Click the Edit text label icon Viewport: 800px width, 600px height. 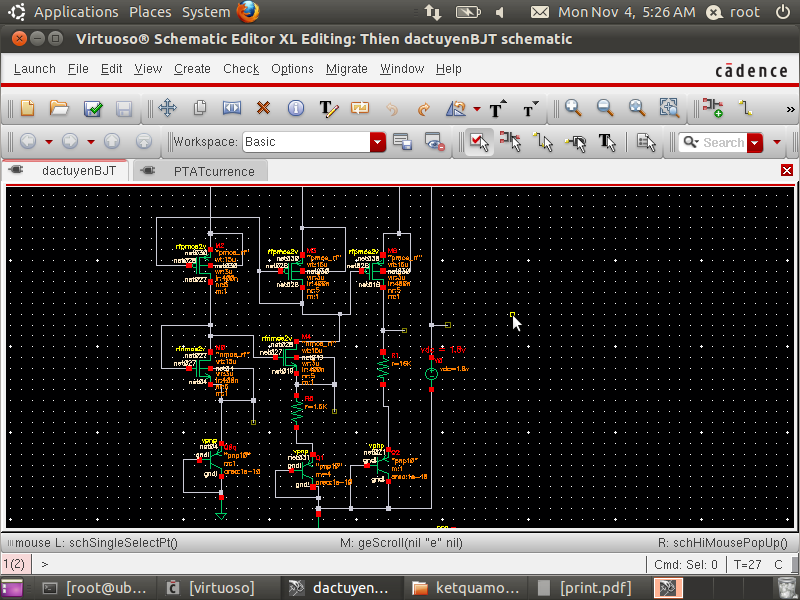(x=329, y=108)
